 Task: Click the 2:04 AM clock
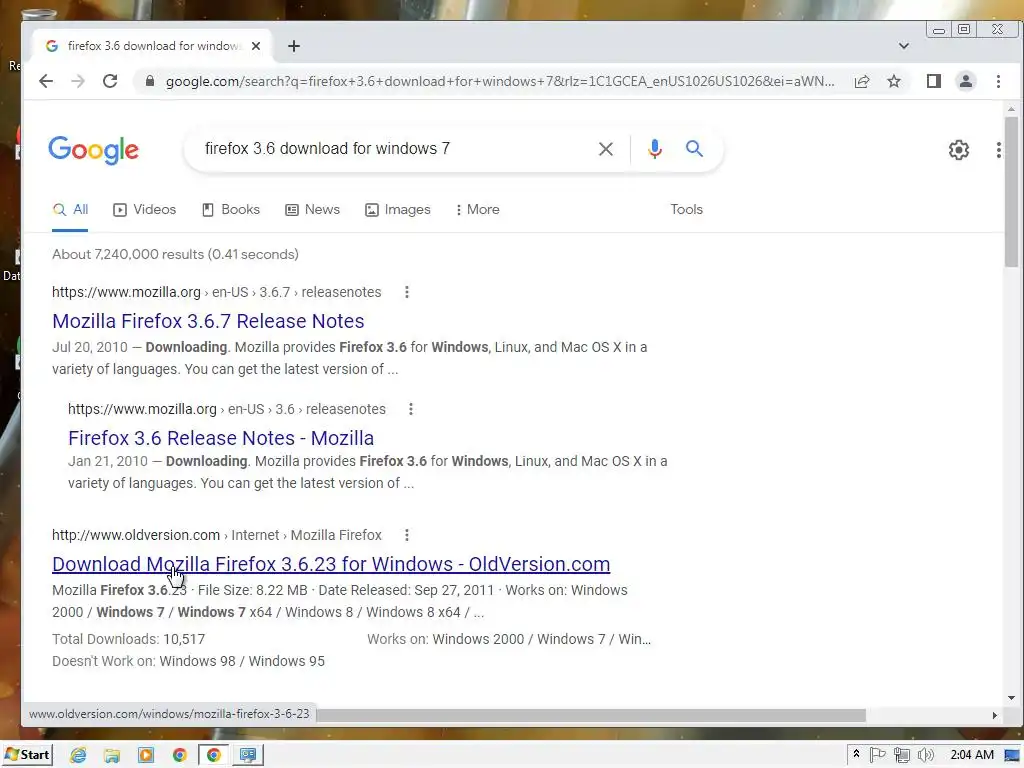[x=972, y=755]
